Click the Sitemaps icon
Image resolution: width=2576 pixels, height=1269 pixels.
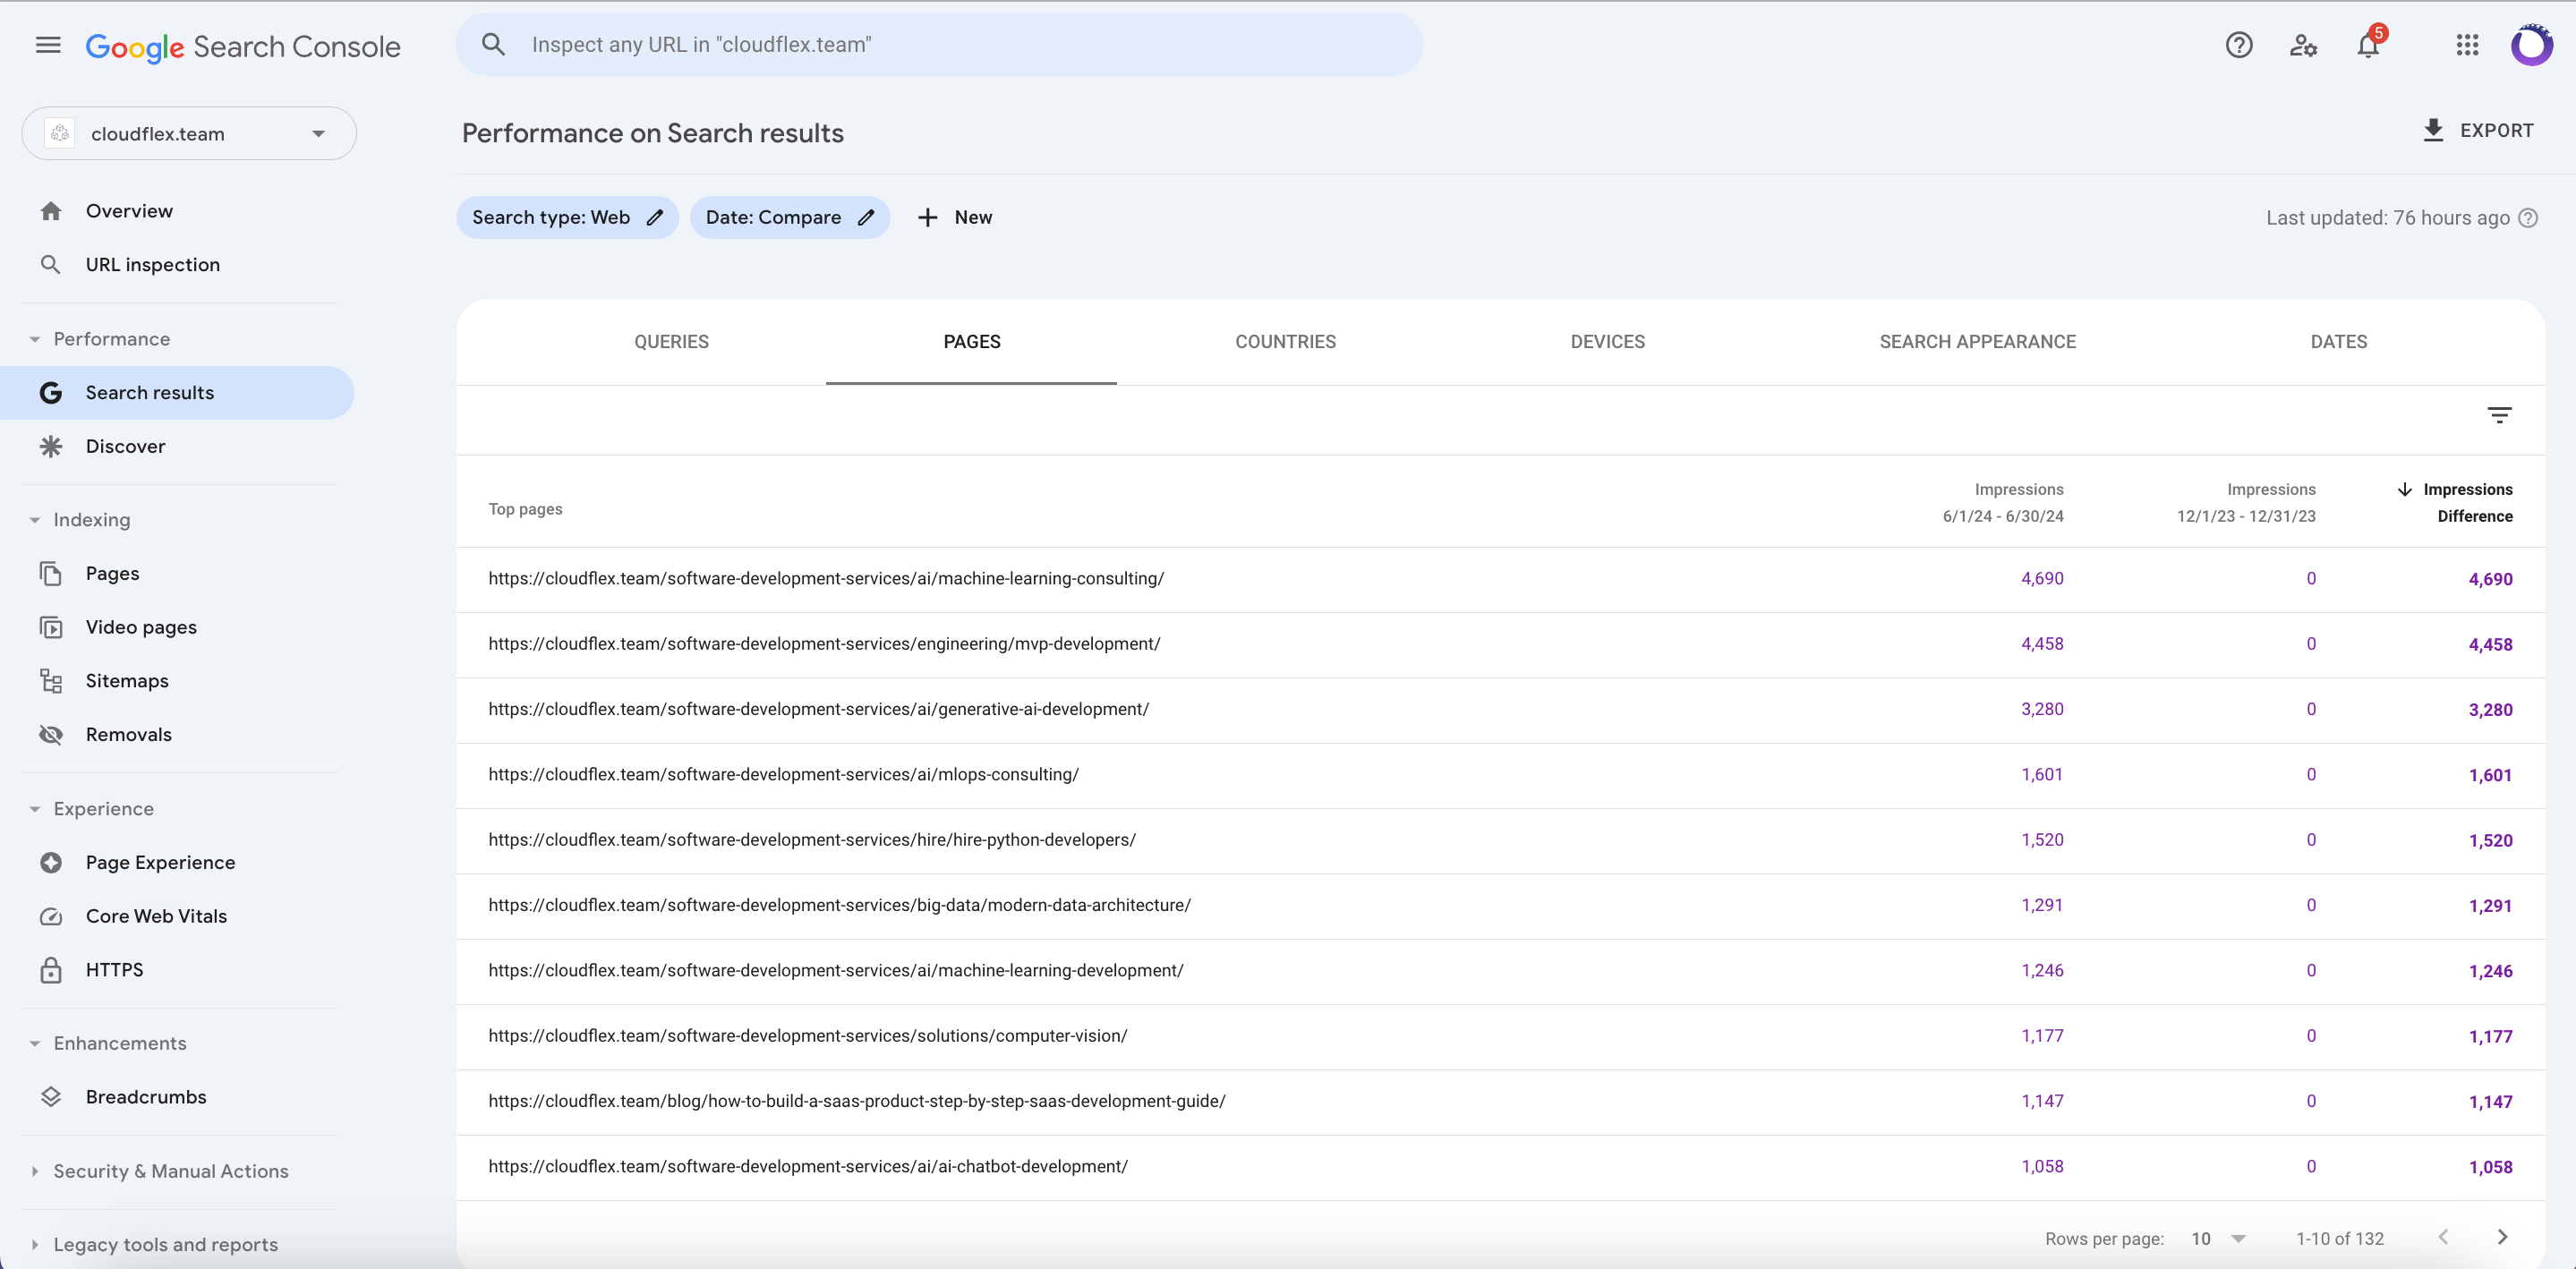(51, 681)
